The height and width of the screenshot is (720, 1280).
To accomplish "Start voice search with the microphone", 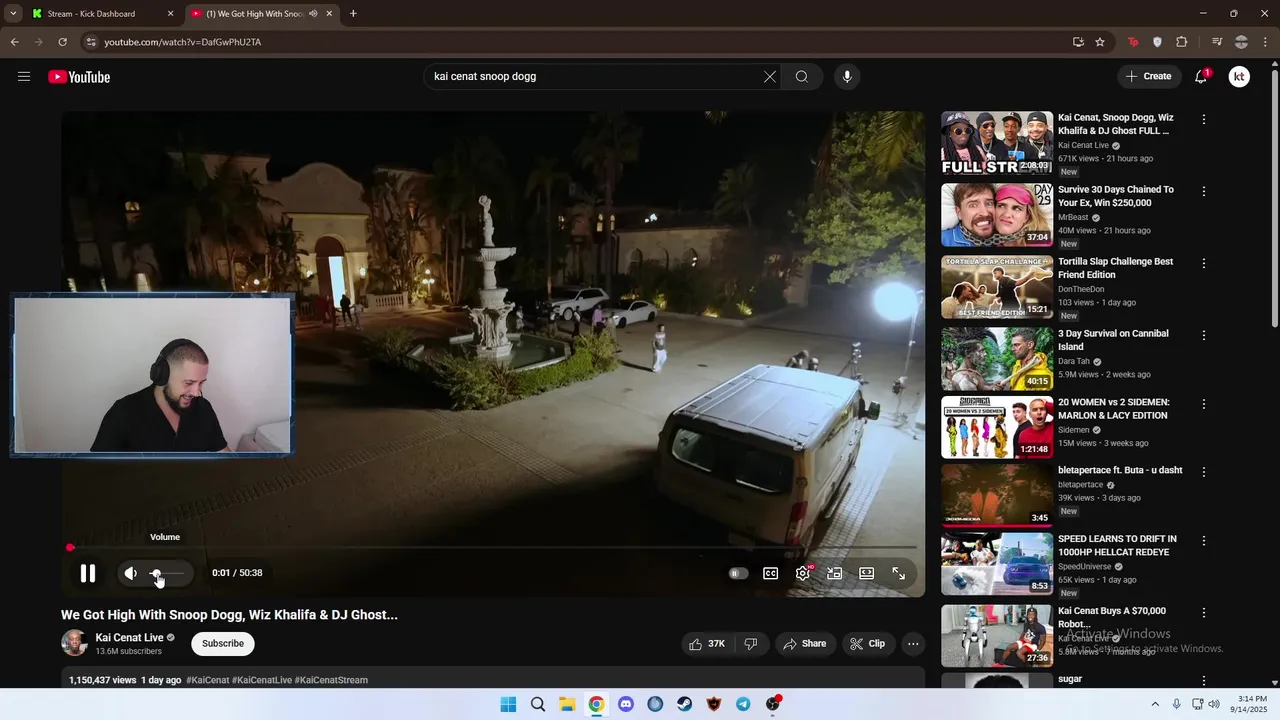I will (847, 76).
